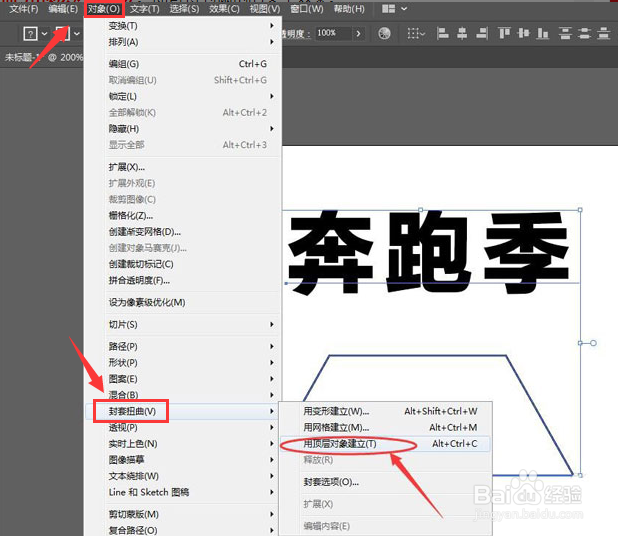
Task: Expand the 变换(T) submenu
Action: point(183,26)
